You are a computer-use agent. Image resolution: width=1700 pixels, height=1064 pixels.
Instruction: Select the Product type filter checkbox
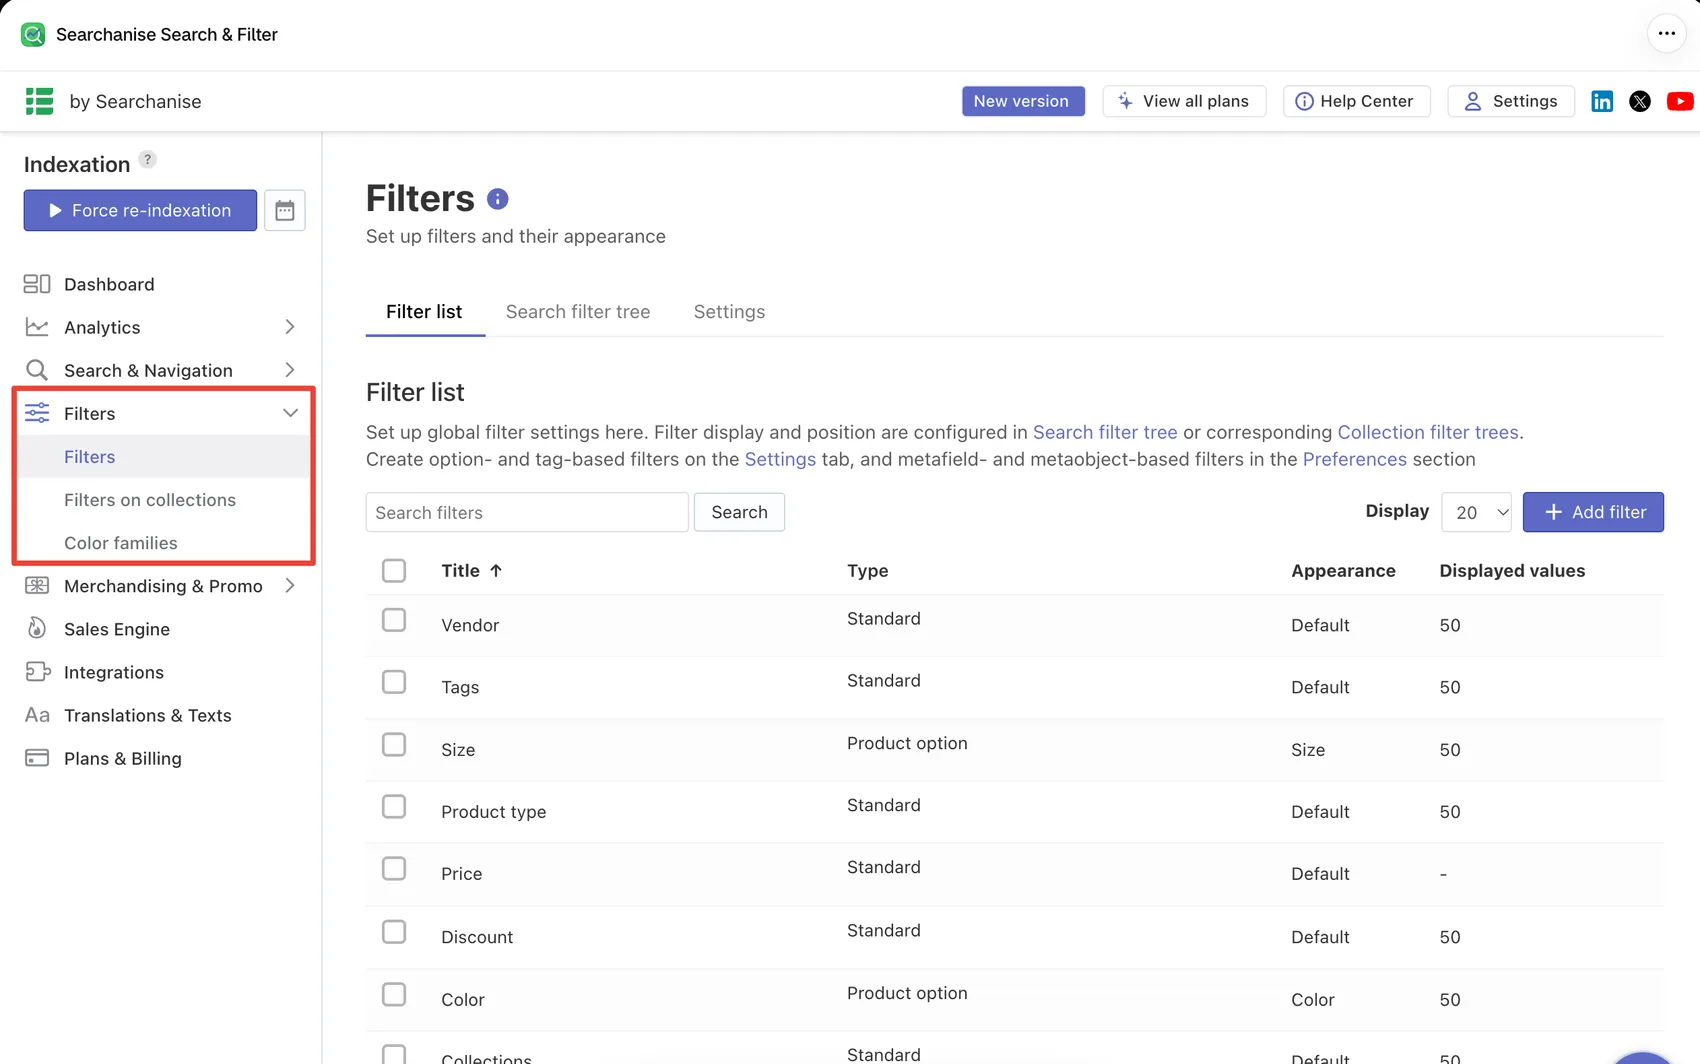[x=394, y=807]
